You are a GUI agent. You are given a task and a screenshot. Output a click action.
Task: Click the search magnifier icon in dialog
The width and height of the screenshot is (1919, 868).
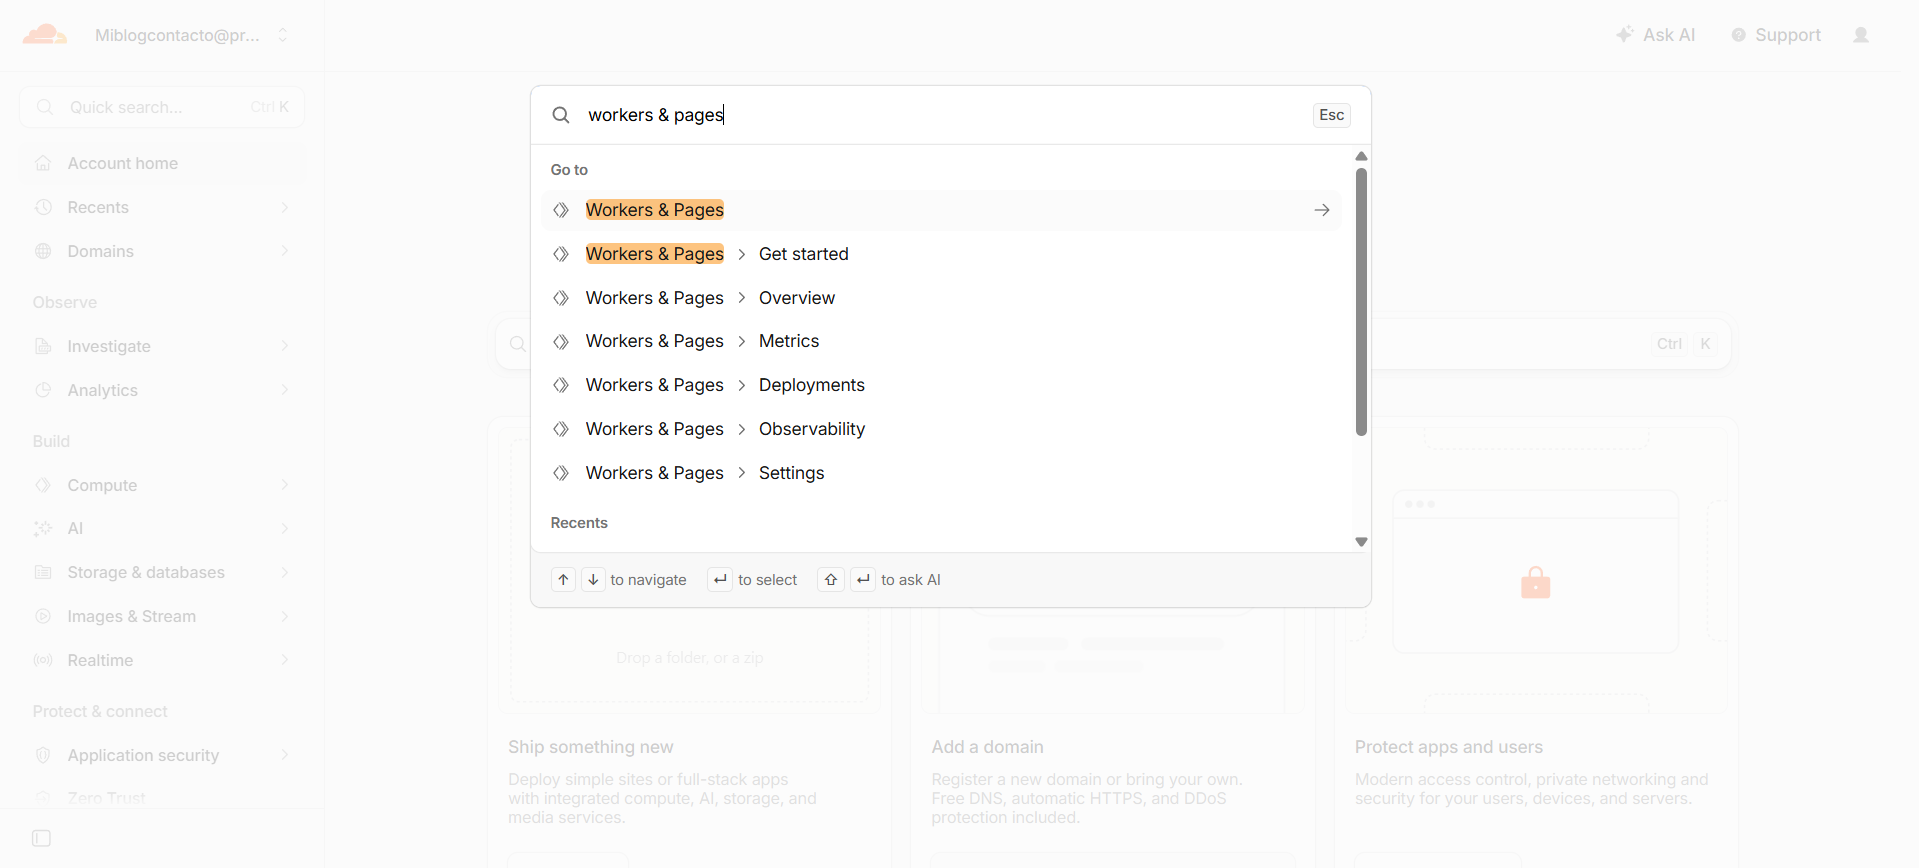561,115
